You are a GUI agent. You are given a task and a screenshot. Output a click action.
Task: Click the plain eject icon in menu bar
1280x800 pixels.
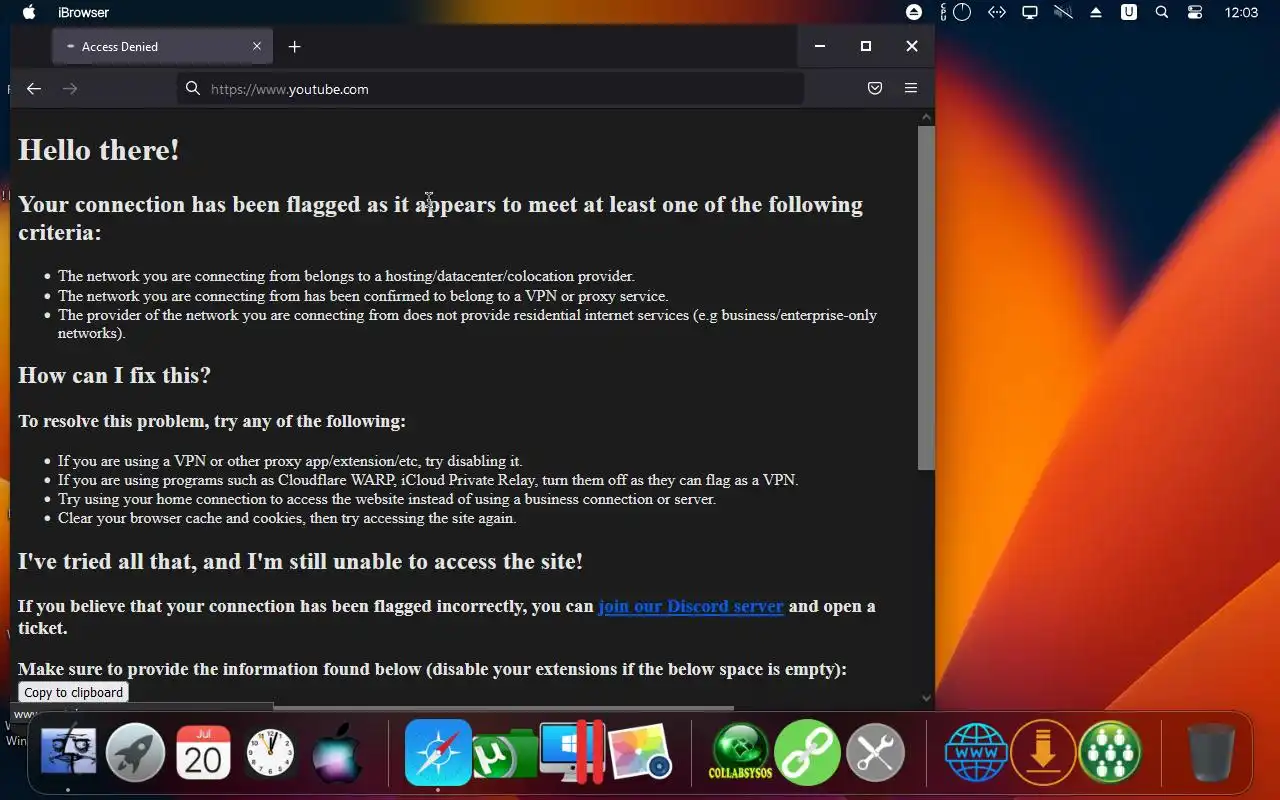click(1096, 13)
